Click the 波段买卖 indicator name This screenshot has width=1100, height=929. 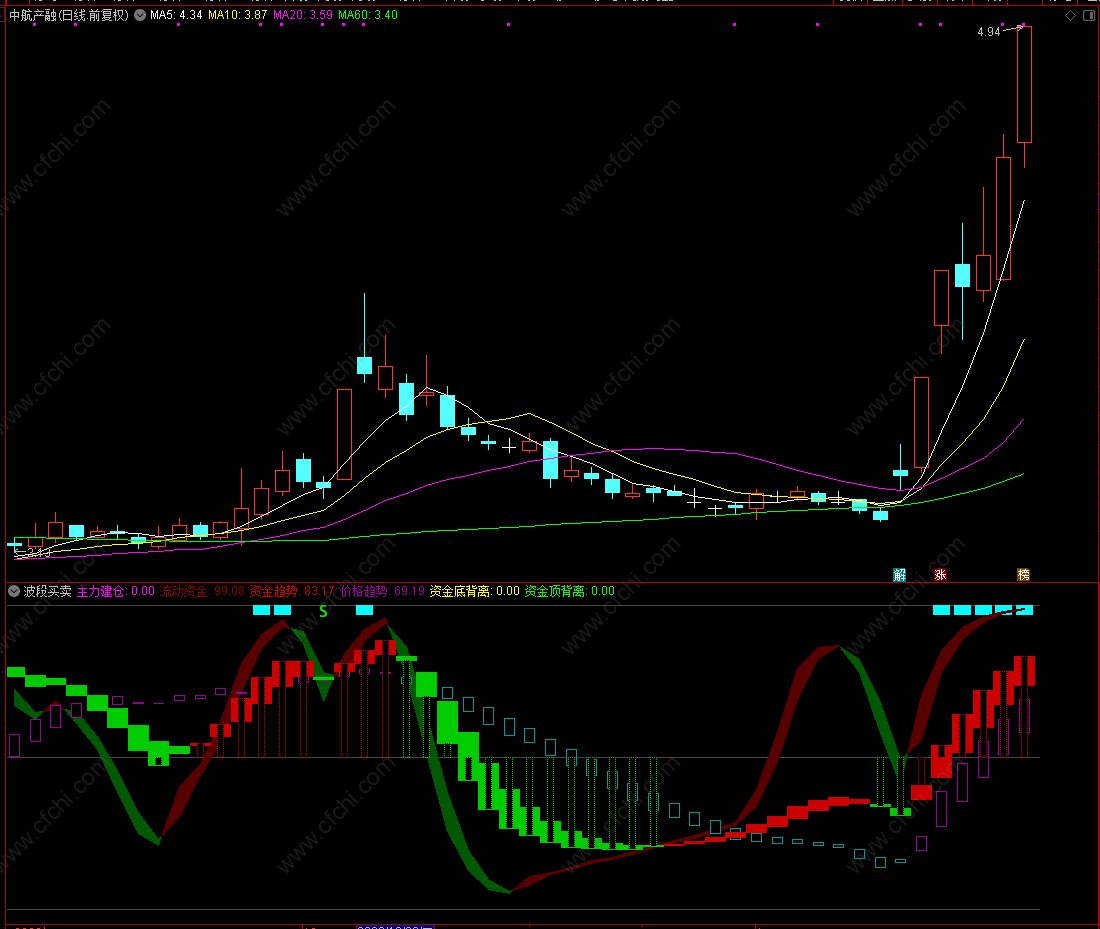click(48, 592)
